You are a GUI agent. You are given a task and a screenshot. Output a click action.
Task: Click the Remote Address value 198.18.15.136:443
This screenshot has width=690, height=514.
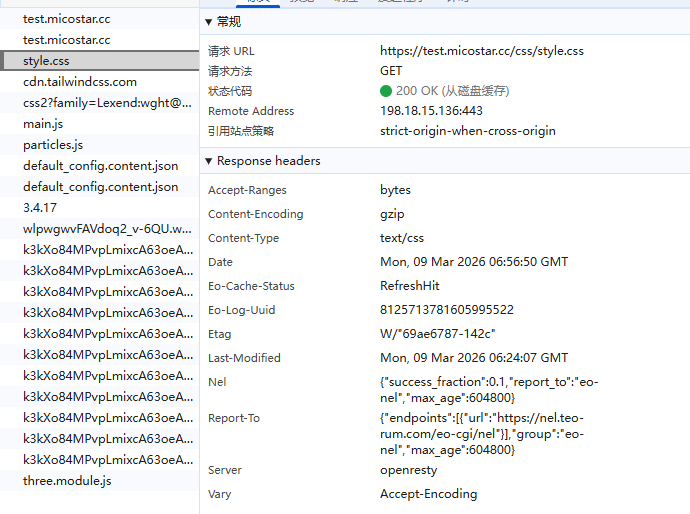tap(431, 111)
